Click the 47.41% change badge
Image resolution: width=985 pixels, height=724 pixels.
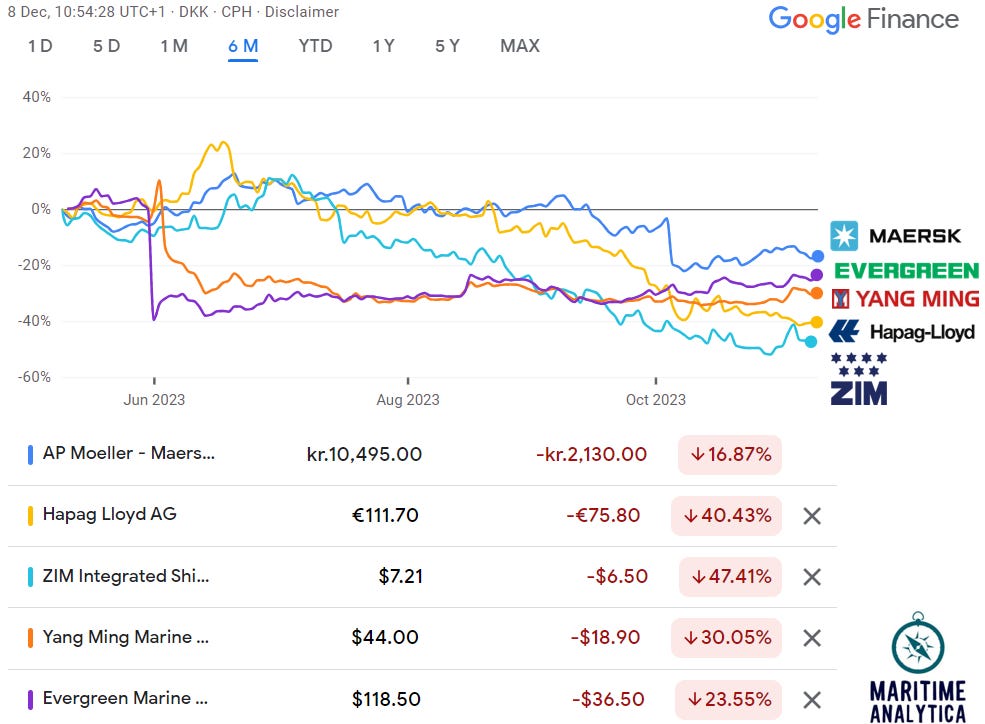(730, 576)
